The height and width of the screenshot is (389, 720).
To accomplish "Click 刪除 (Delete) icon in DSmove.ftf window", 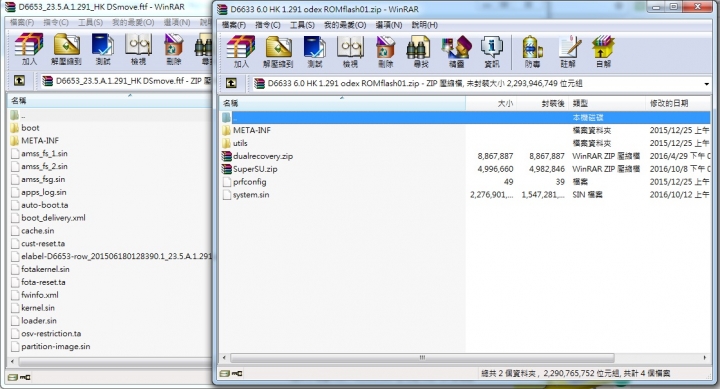I will 174,49.
